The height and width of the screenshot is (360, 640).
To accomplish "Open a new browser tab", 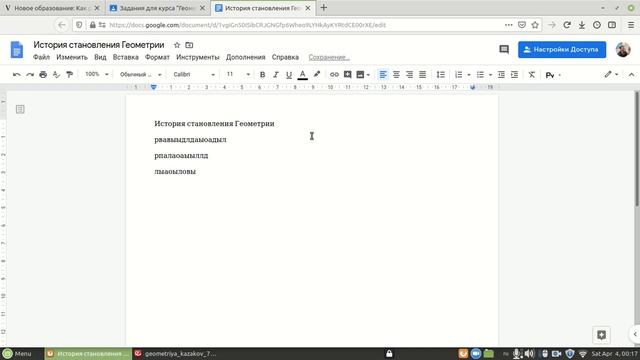I will (x=324, y=7).
